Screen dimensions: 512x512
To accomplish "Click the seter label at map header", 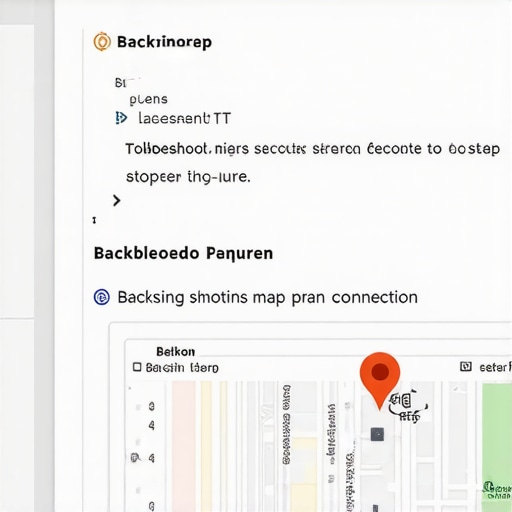I will pyautogui.click(x=495, y=367).
